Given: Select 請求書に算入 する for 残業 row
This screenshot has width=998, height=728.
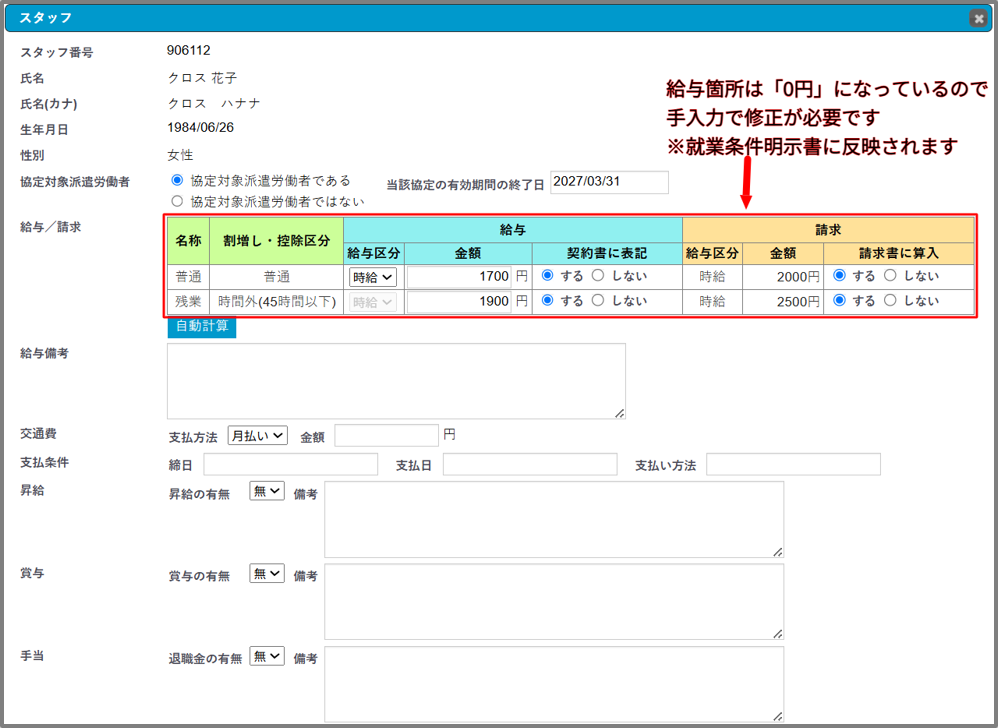Looking at the screenshot, I should tap(840, 300).
